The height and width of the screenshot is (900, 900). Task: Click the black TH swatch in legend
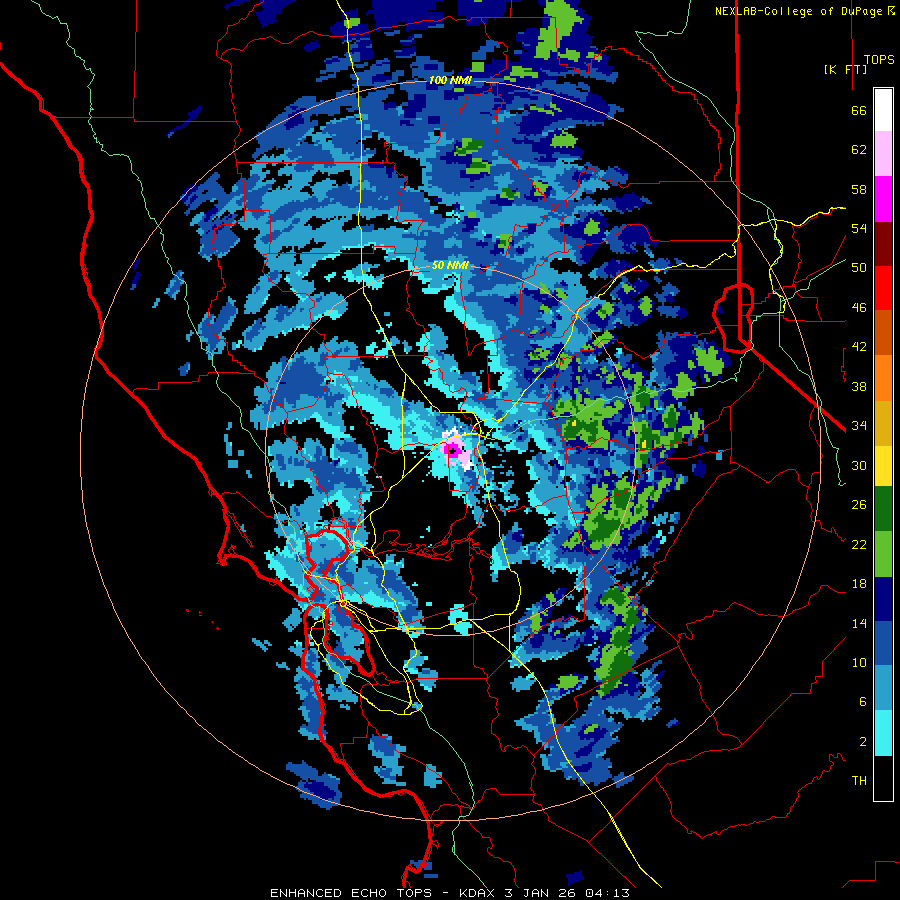(883, 778)
